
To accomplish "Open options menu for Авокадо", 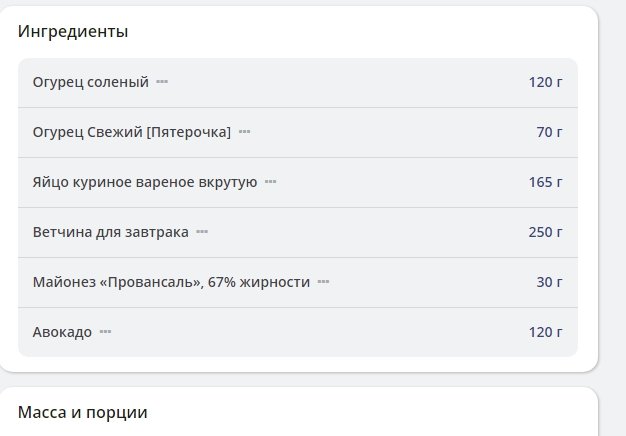I will point(105,332).
